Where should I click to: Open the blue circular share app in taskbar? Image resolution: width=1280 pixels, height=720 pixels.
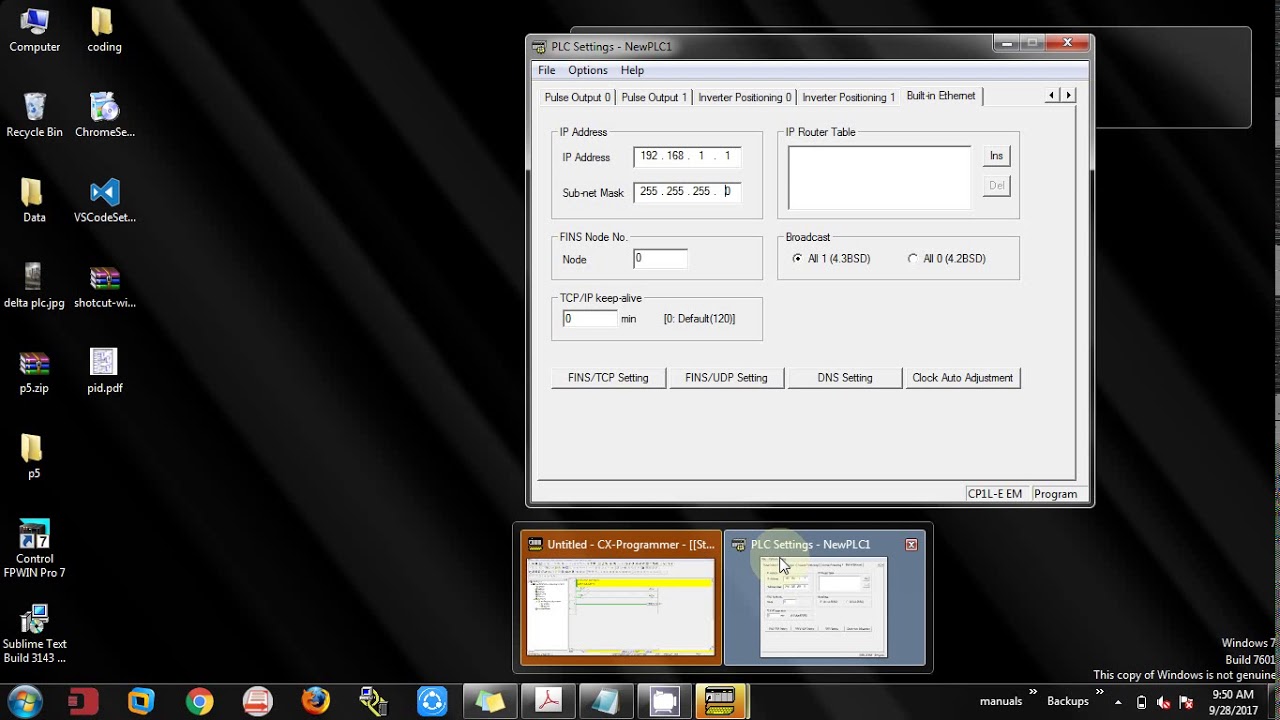tap(432, 702)
